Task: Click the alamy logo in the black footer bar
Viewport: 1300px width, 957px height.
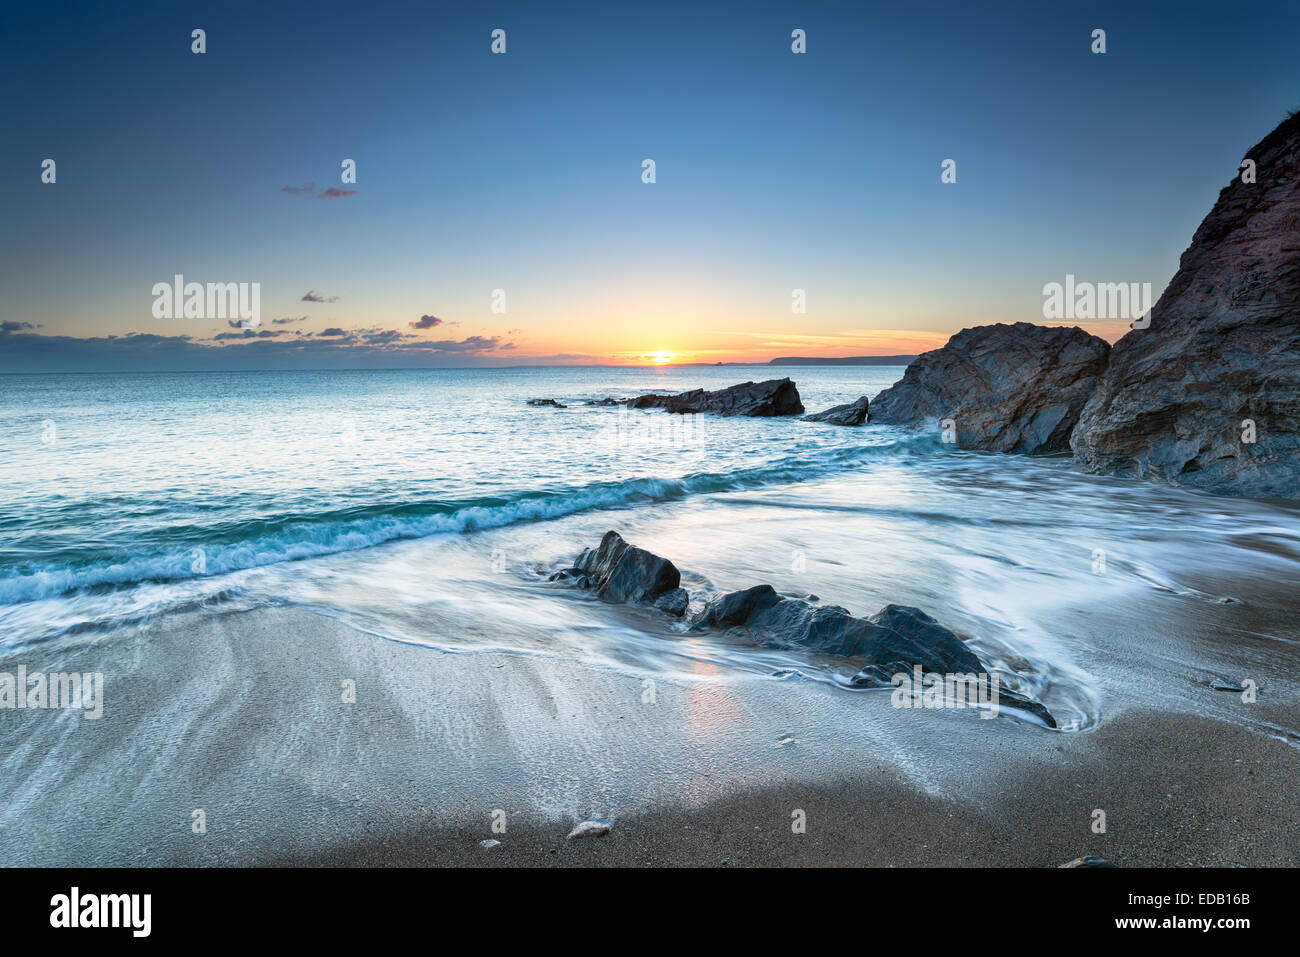Action: [x=100, y=912]
